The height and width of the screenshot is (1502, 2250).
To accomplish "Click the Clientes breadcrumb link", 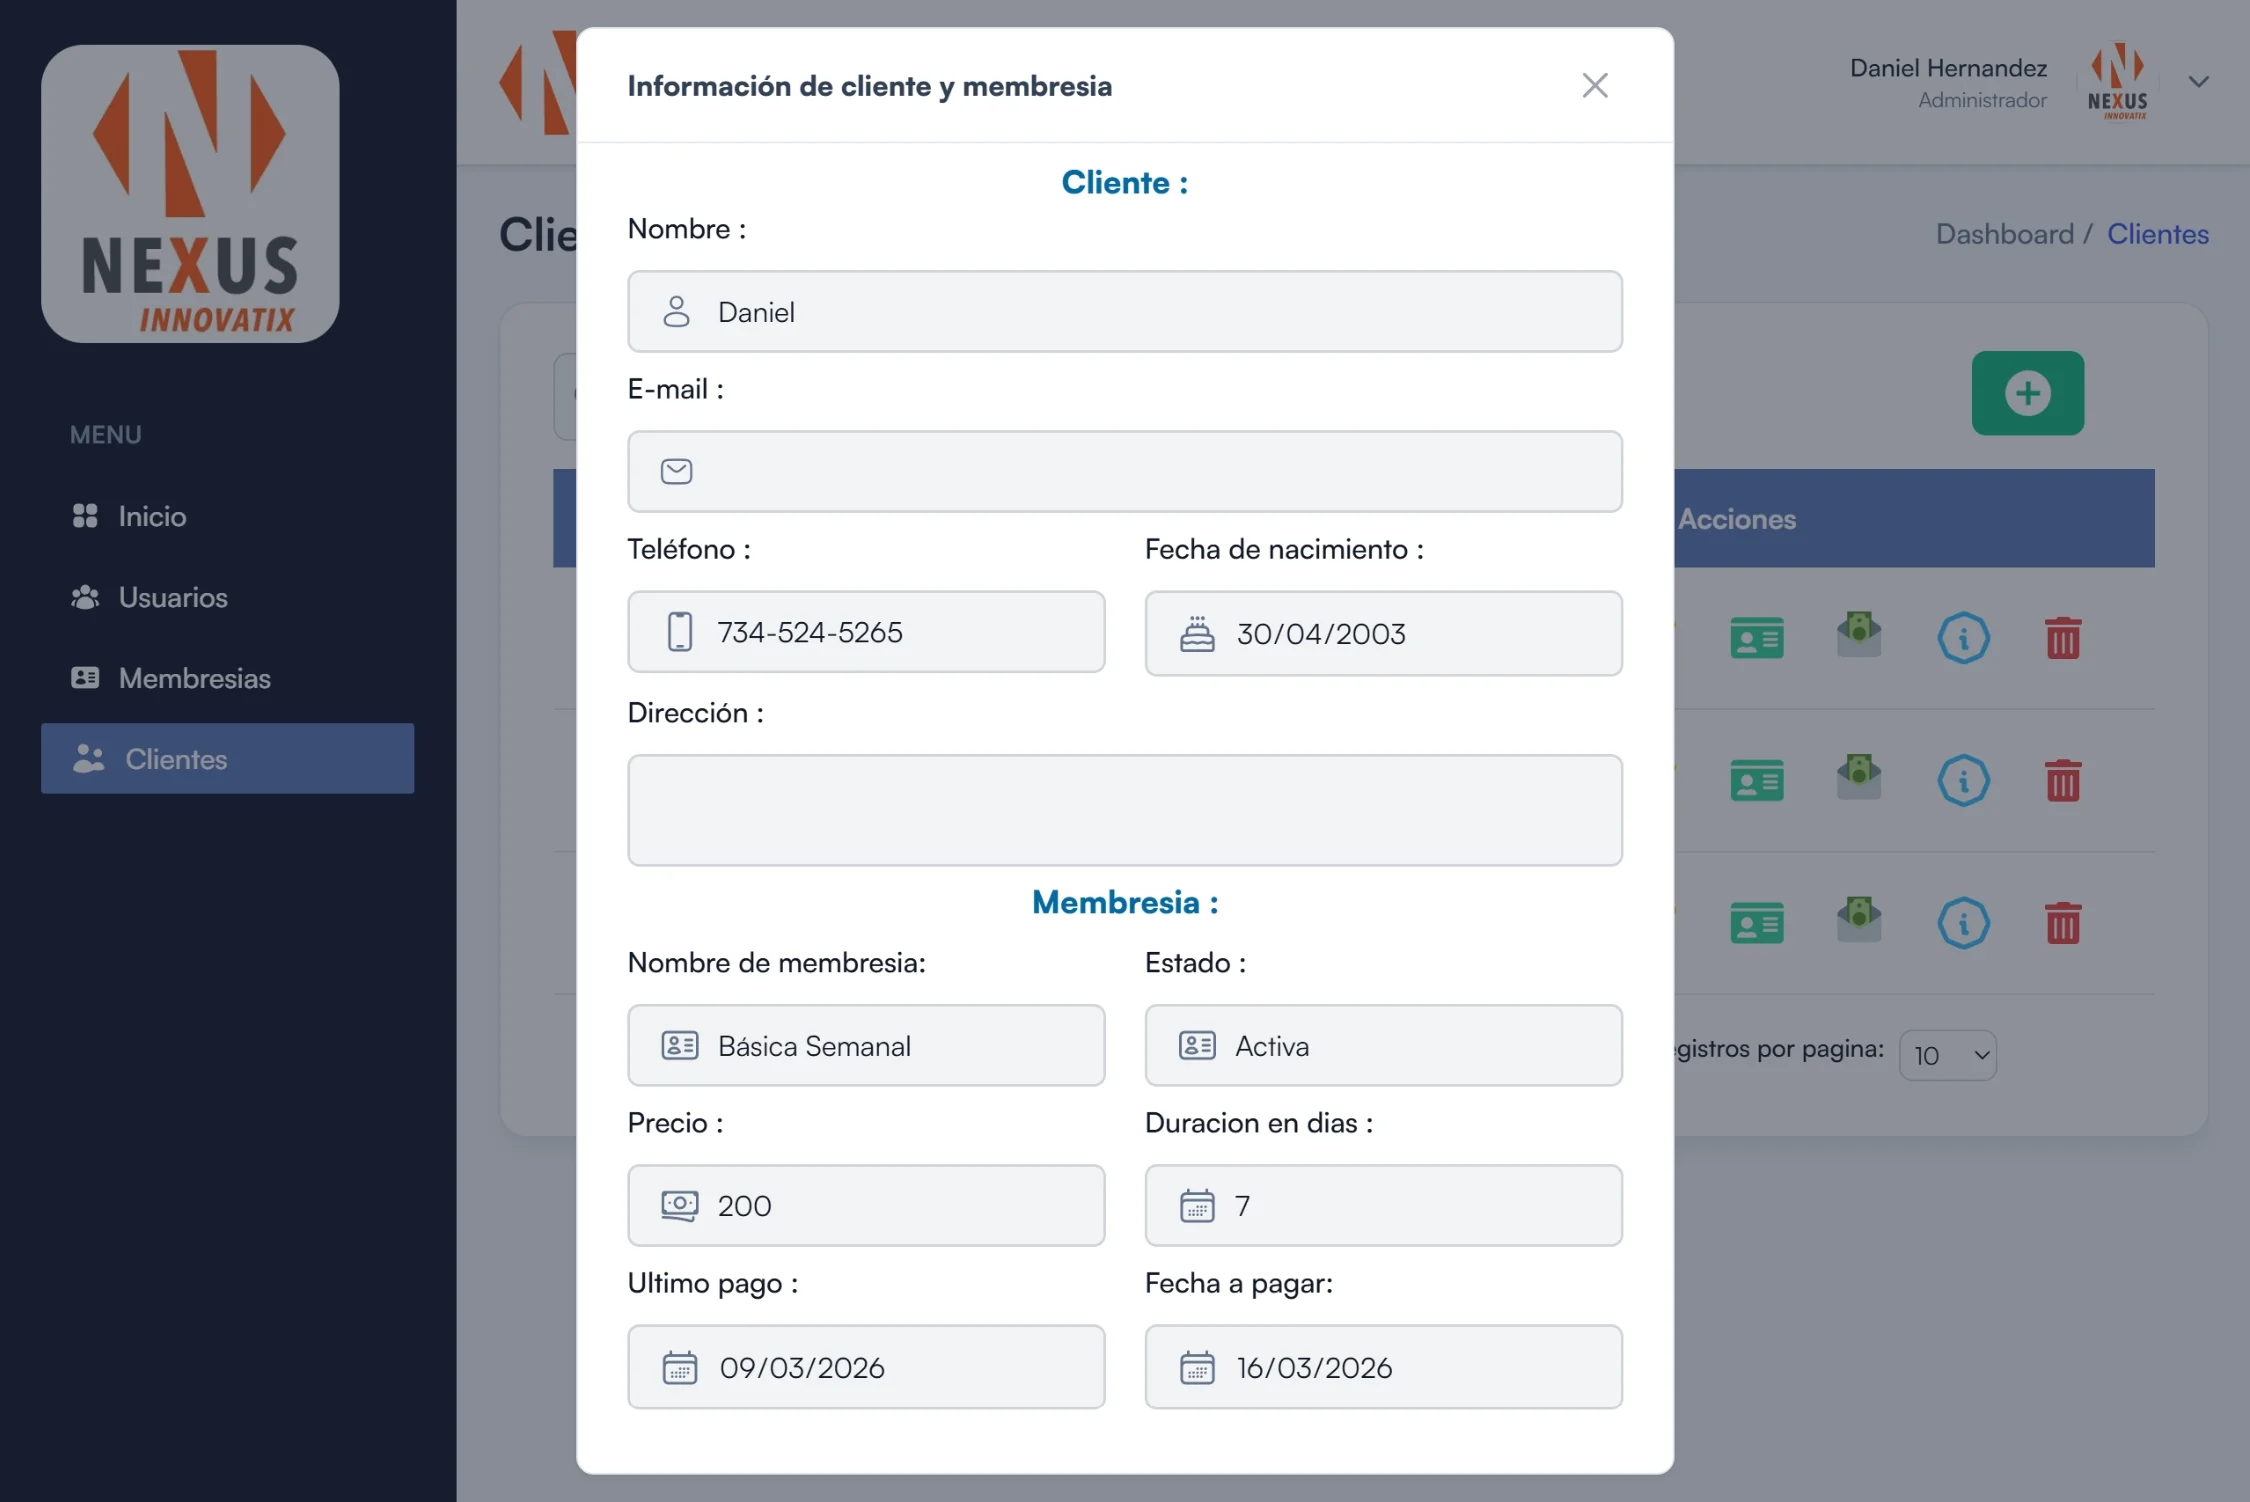I will click(2157, 234).
